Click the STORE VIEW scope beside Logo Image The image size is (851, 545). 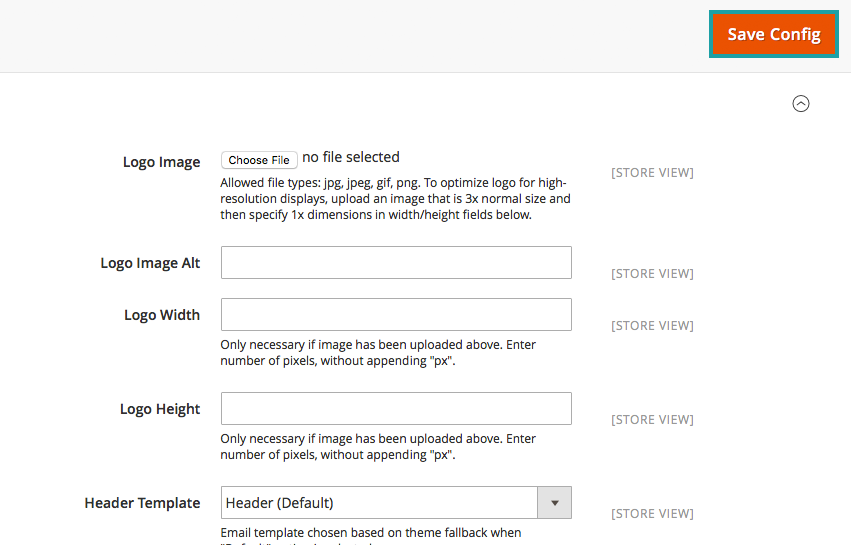(x=652, y=173)
